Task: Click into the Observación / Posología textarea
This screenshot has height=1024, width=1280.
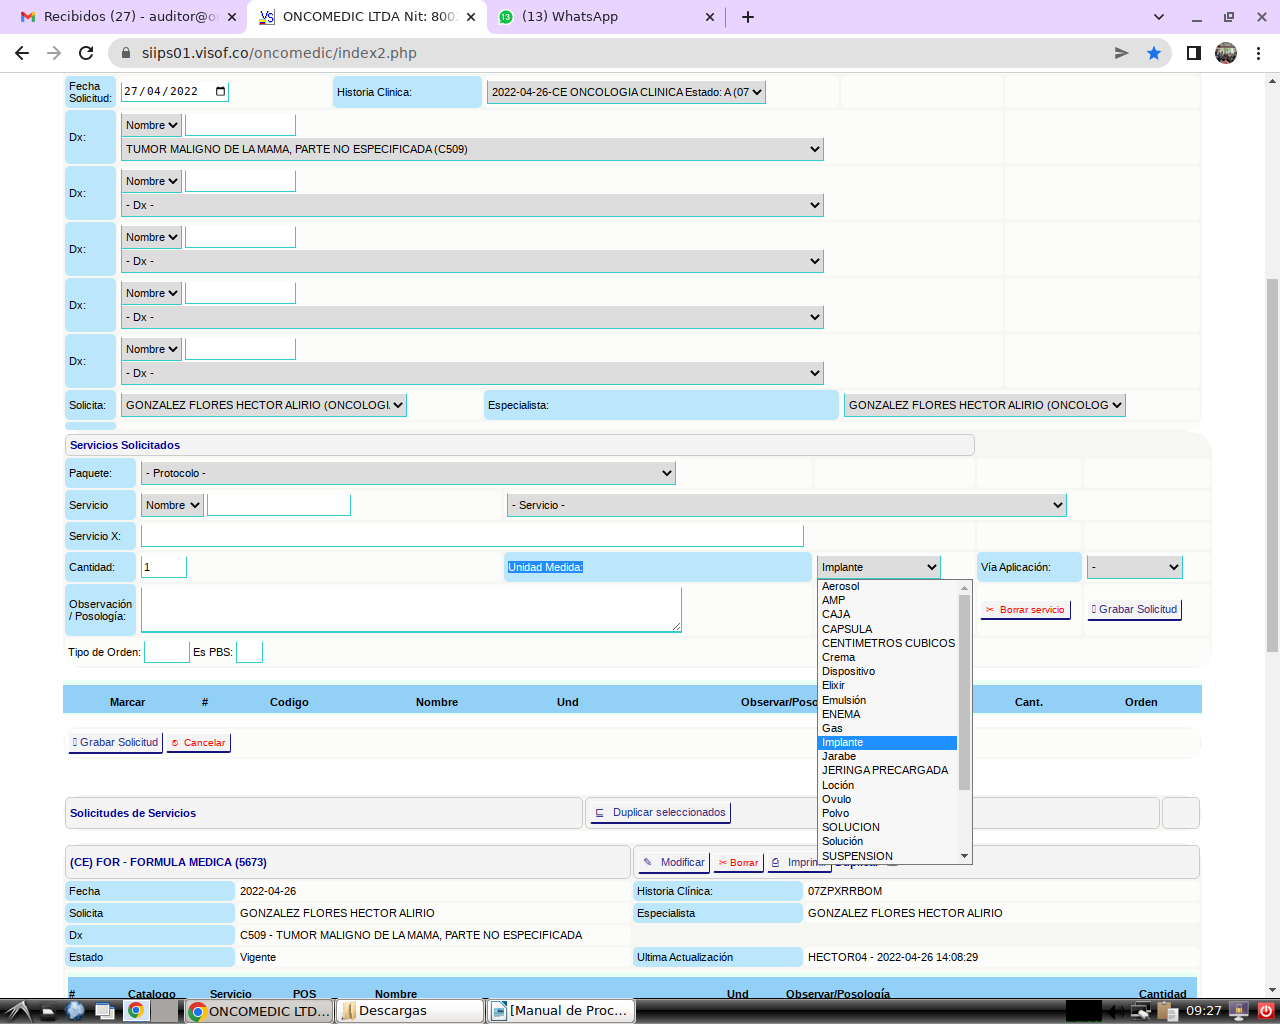Action: [x=410, y=609]
